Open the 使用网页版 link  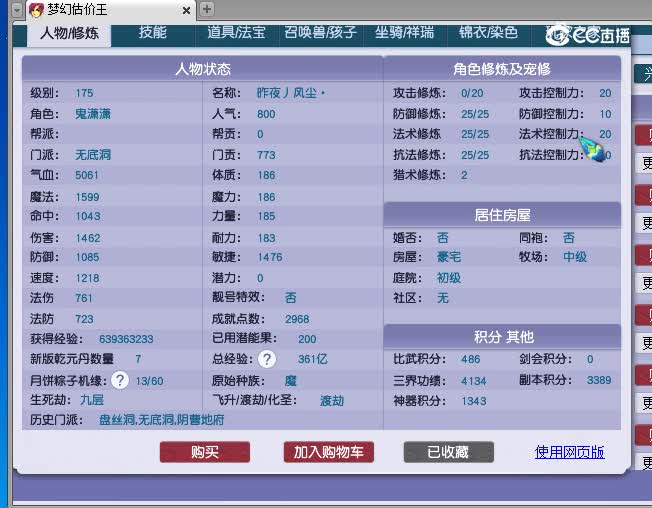pos(570,452)
